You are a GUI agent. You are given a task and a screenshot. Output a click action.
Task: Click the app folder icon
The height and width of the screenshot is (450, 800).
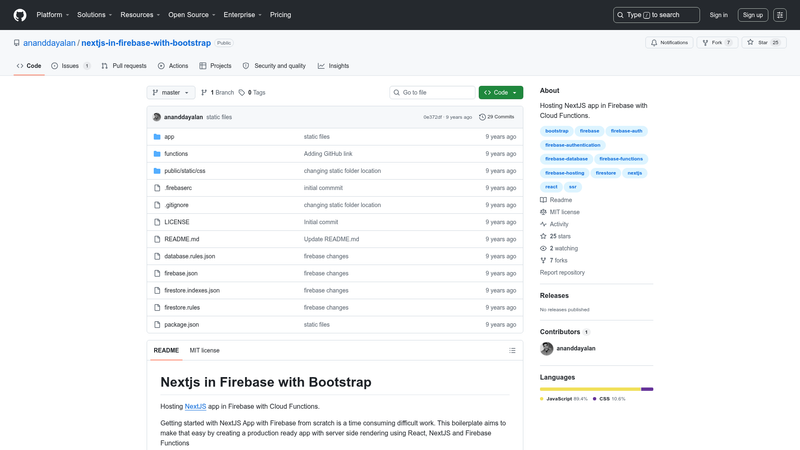157,137
